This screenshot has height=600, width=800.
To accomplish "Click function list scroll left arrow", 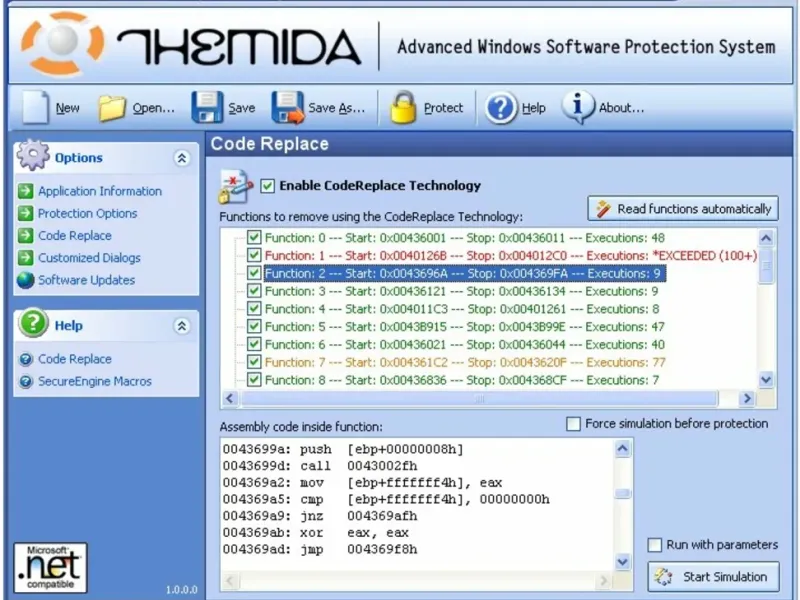I will [x=230, y=398].
